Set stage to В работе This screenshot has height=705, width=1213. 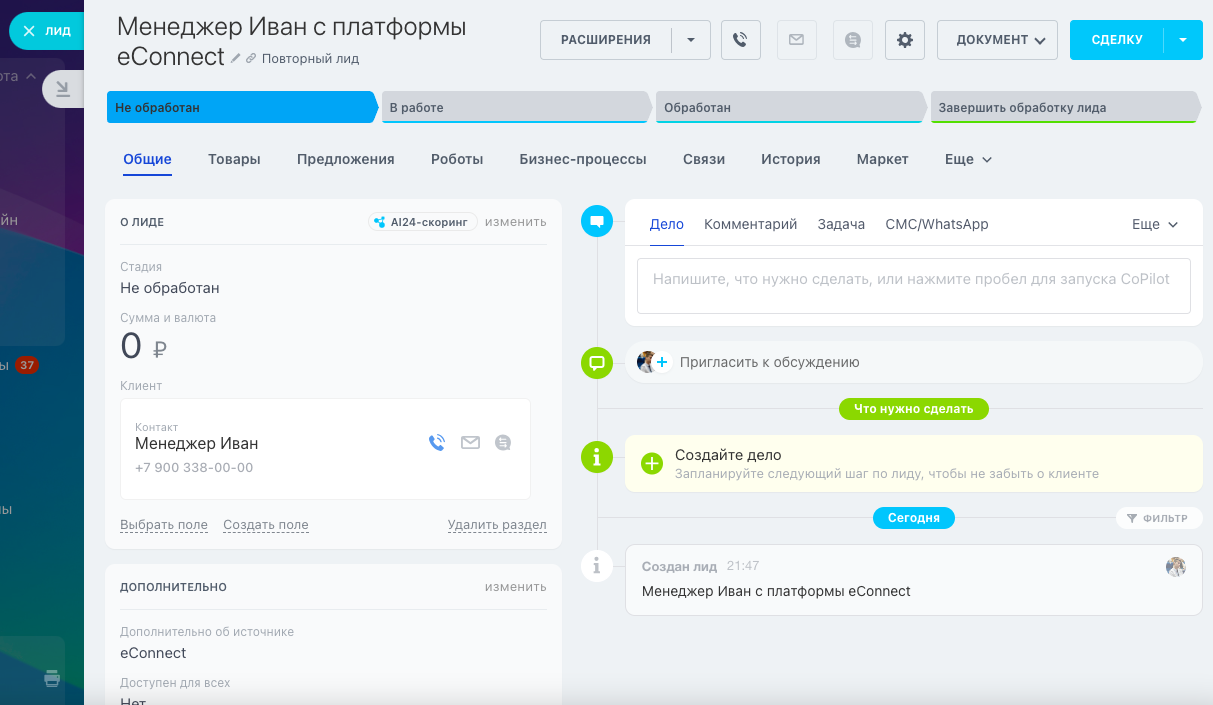pos(516,107)
